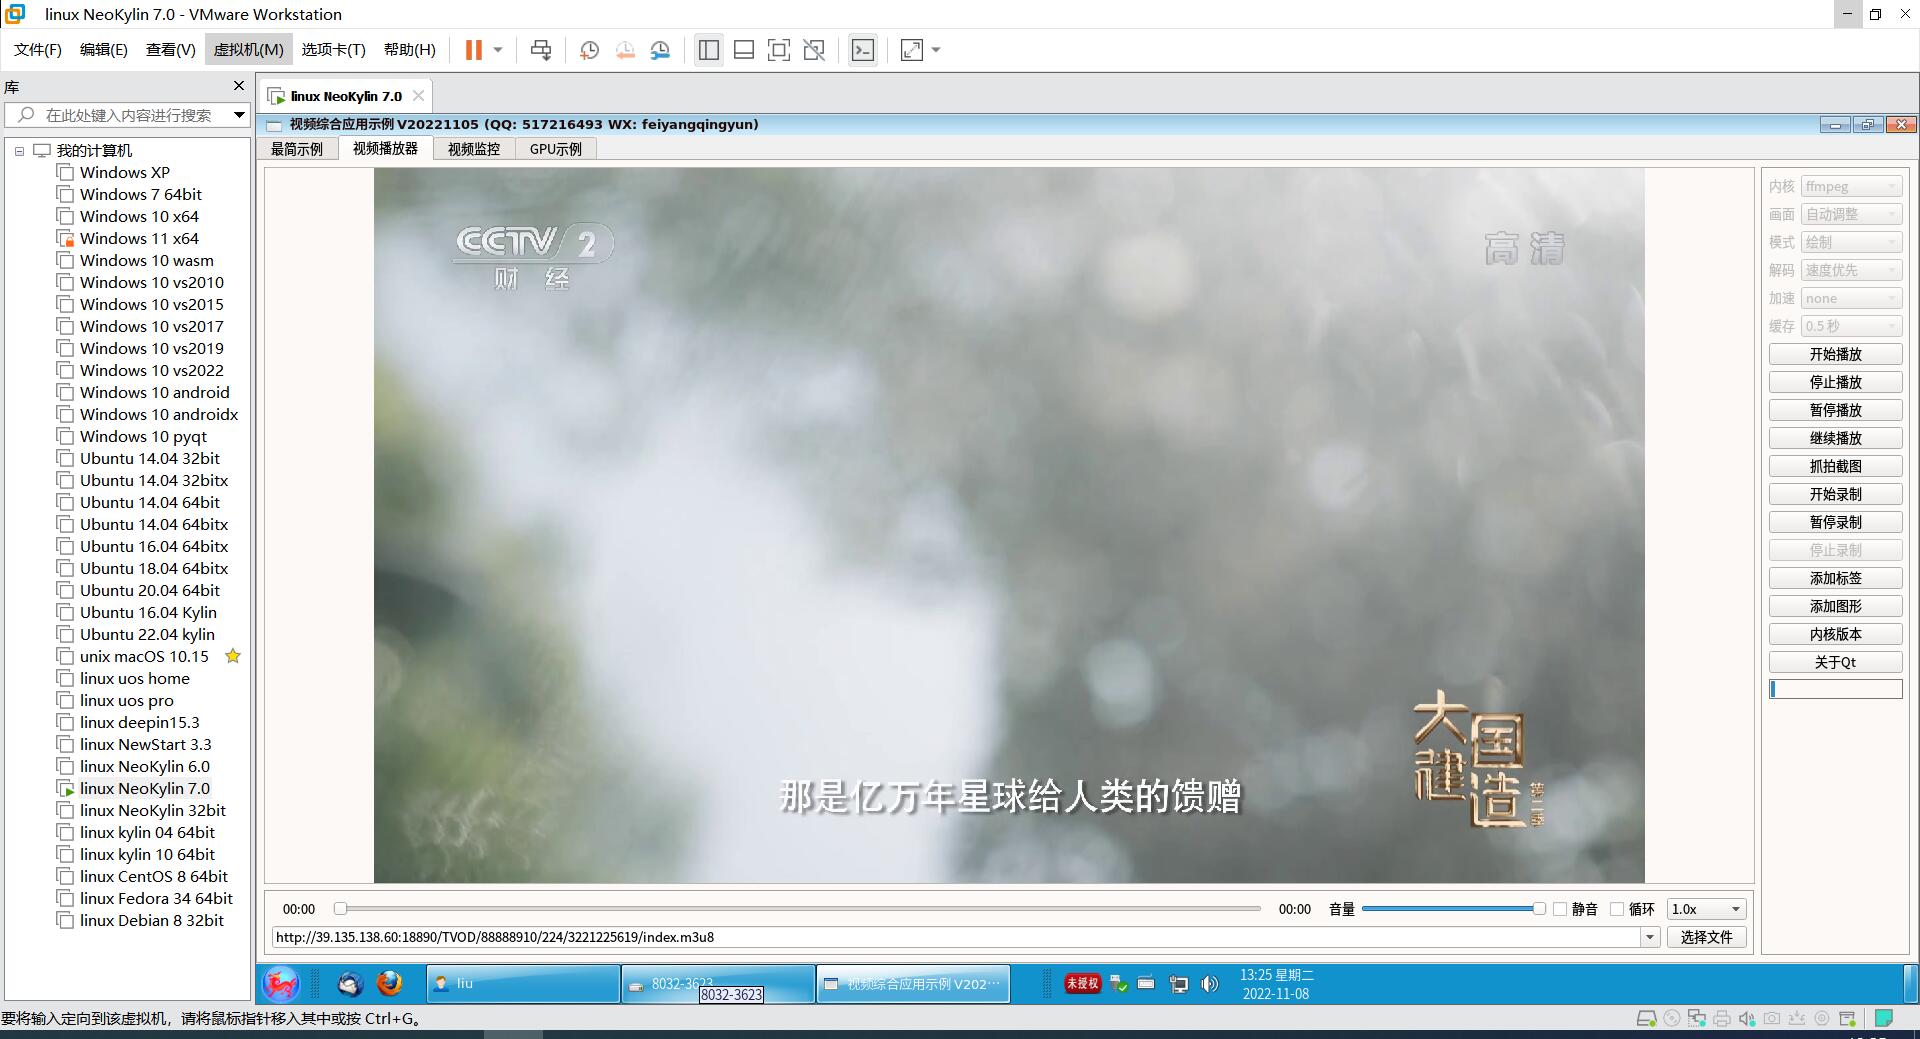Screen dimensions: 1920x1039
Task: Pause the virtual machine with the orange icon
Action: (474, 50)
